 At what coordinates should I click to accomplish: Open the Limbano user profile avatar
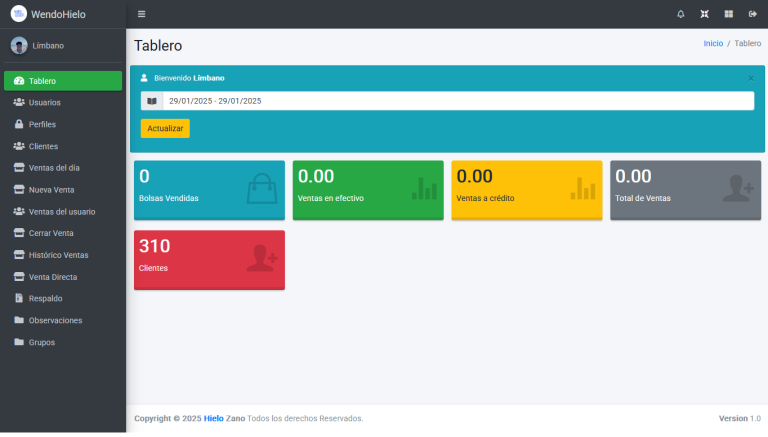click(19, 46)
